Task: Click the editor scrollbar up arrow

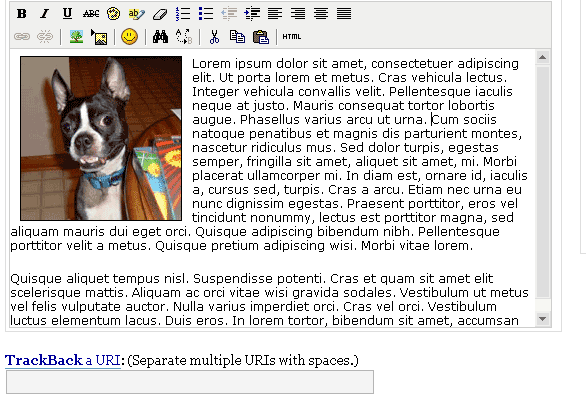Action: tap(543, 57)
